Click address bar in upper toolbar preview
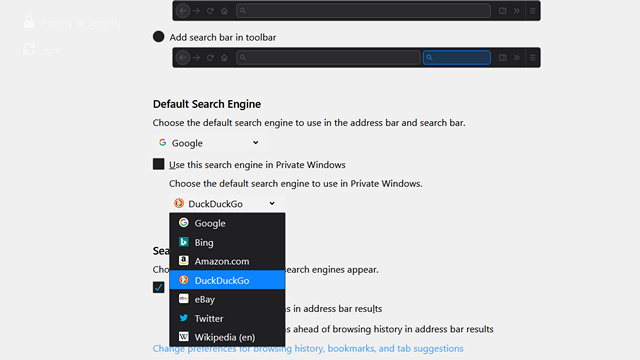Viewport: 640px width, 360px height. tap(363, 11)
